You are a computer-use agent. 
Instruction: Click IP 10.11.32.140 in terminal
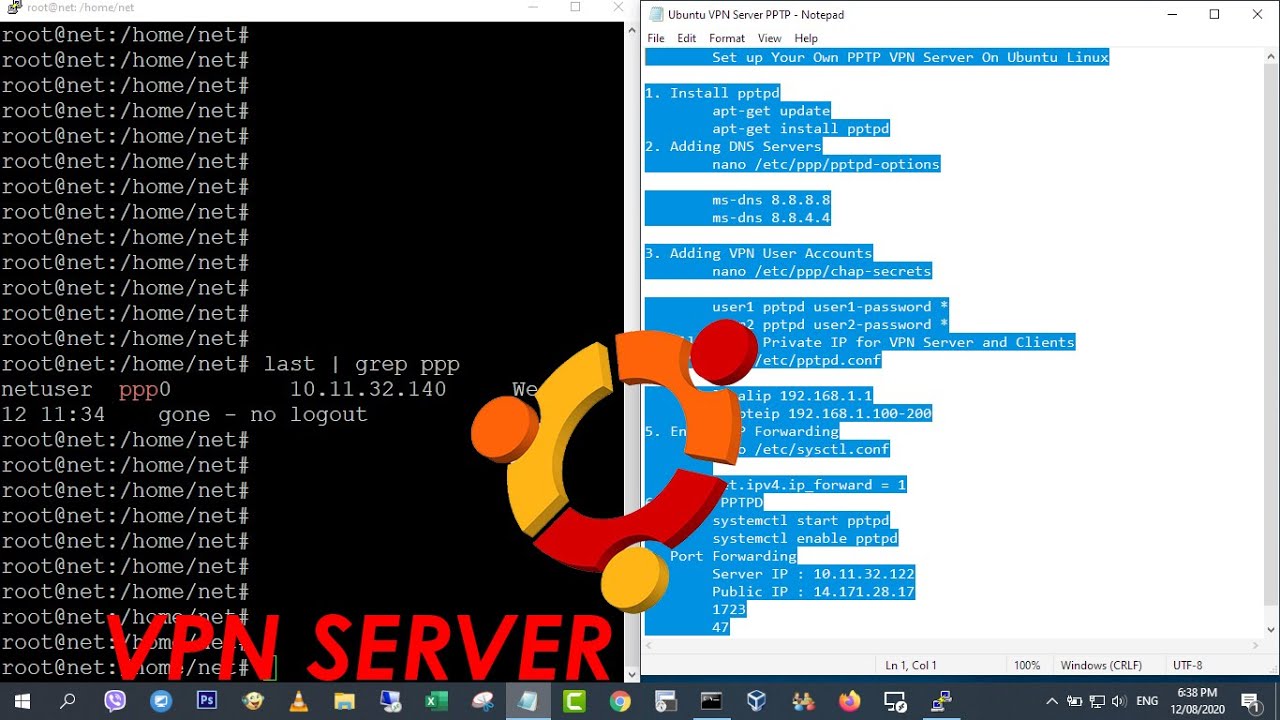(x=368, y=389)
